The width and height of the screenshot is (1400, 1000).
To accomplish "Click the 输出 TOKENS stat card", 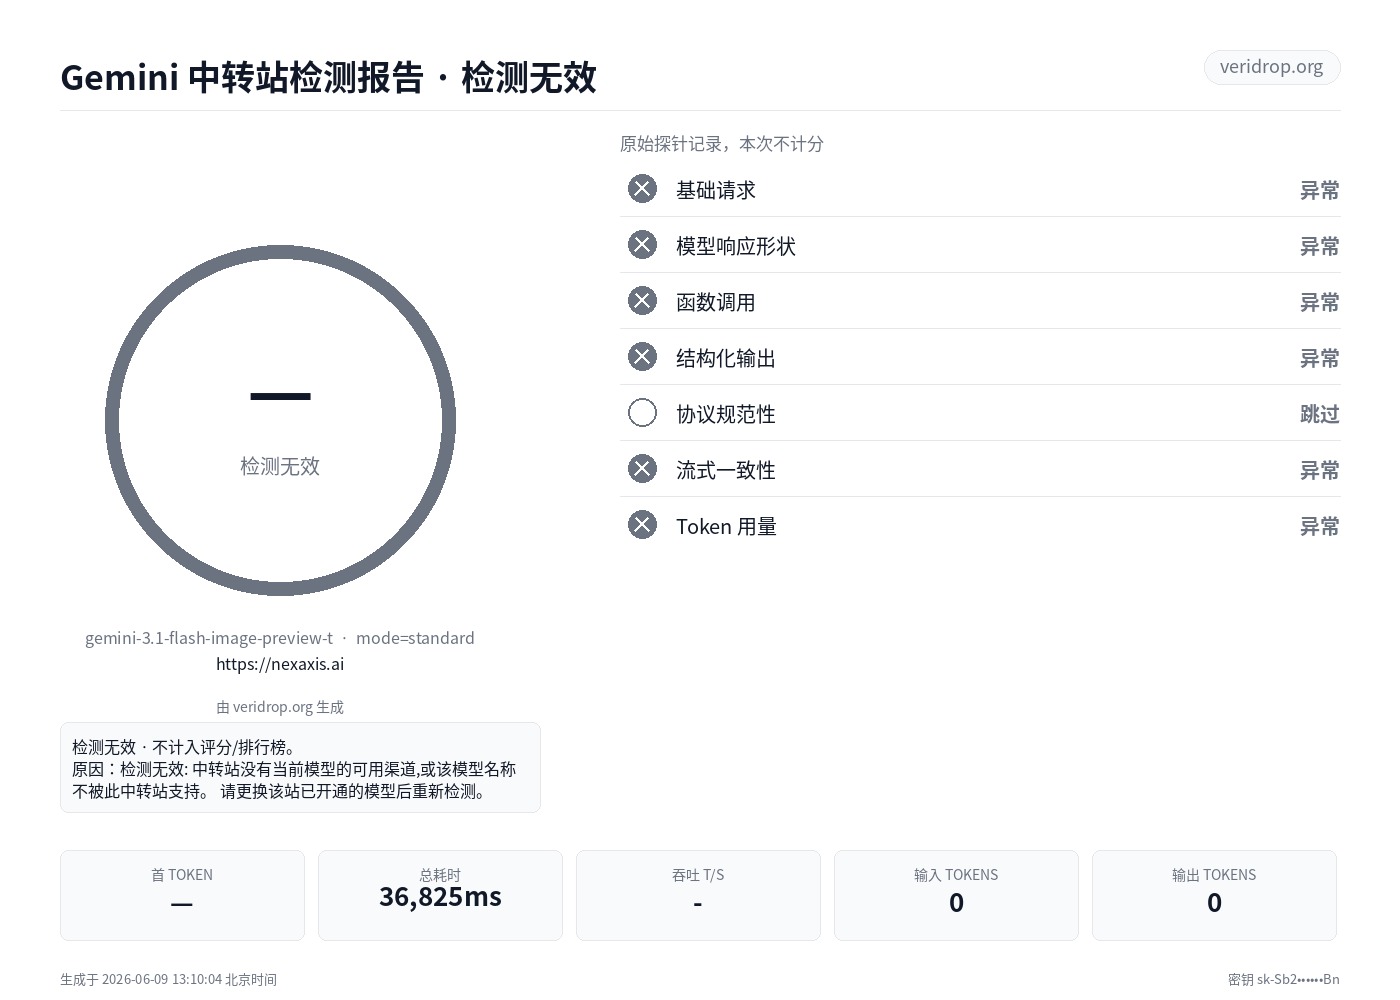I will tap(1214, 895).
